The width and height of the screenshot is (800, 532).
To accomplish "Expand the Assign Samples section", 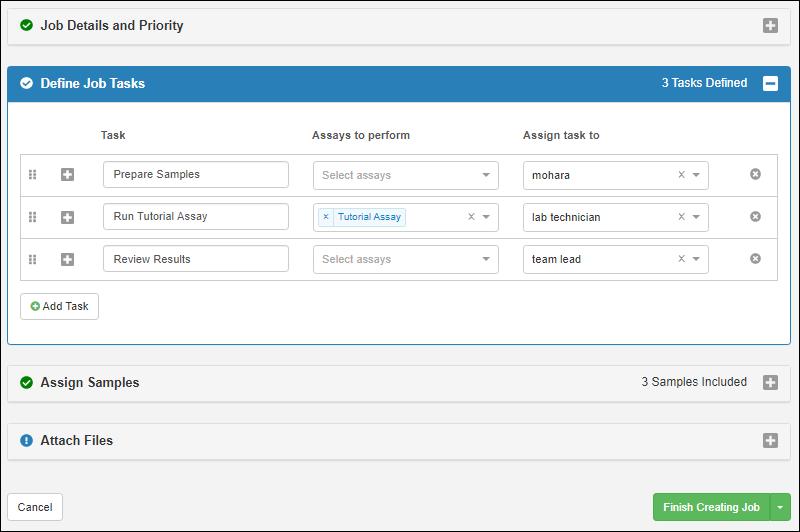I will [770, 383].
